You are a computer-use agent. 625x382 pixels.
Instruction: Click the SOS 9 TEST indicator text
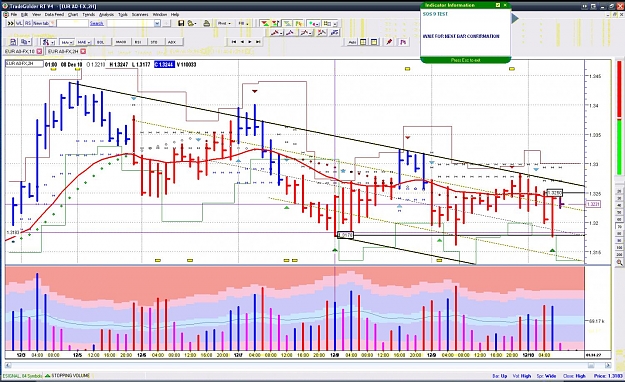(435, 14)
